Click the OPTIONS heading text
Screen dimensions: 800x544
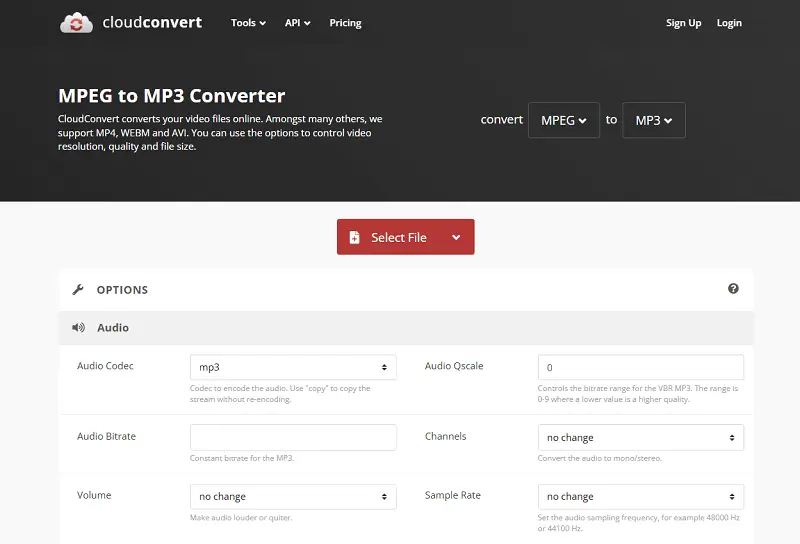pyautogui.click(x=122, y=290)
